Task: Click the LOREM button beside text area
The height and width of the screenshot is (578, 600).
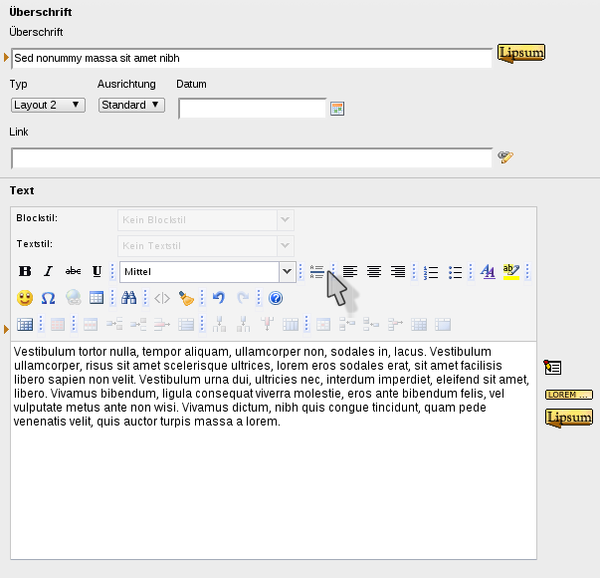Action: click(x=568, y=395)
